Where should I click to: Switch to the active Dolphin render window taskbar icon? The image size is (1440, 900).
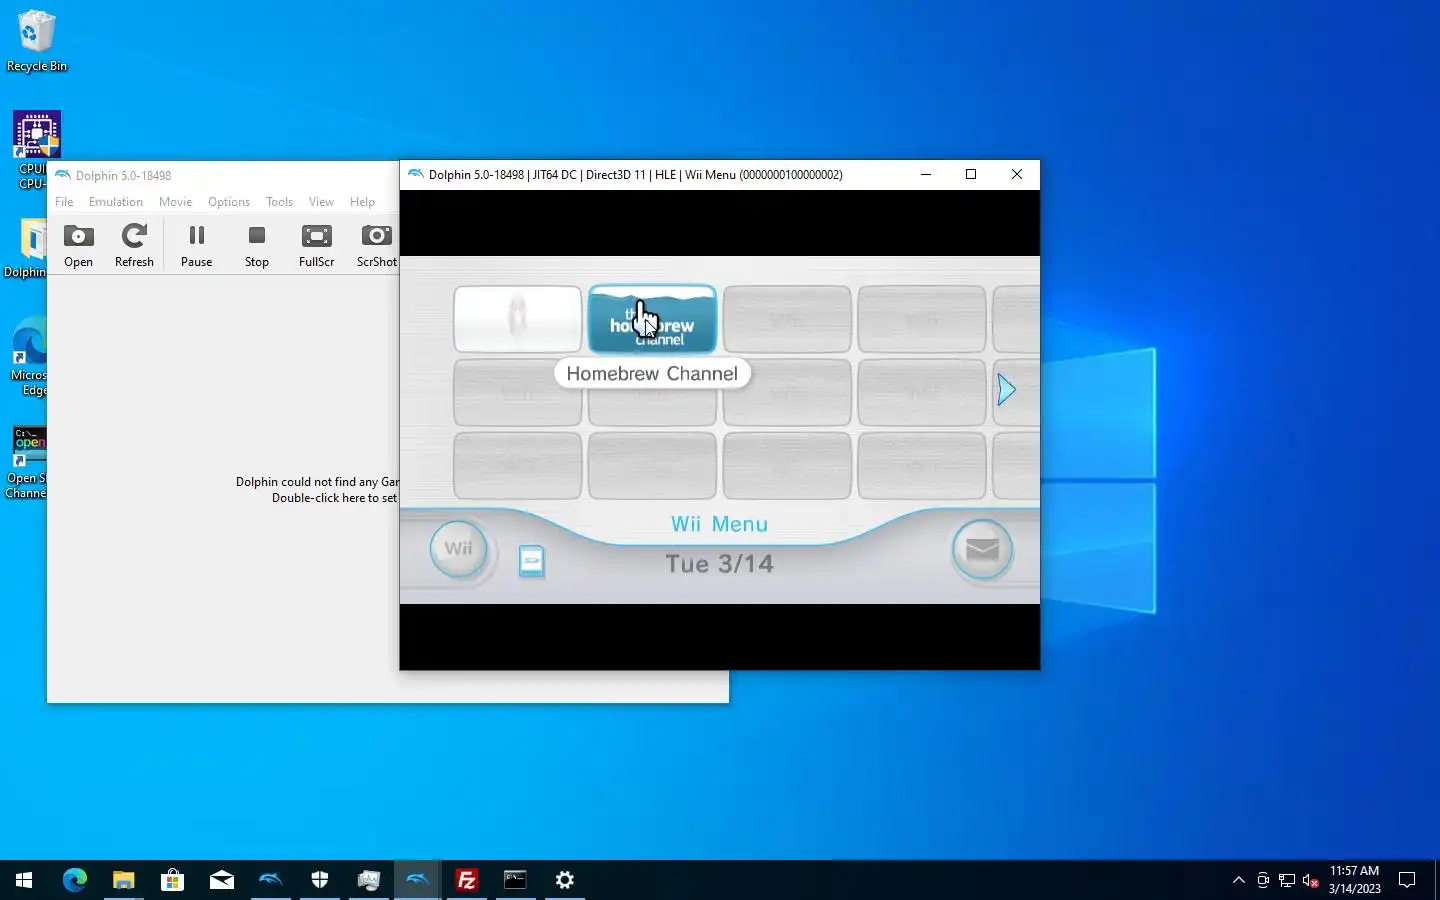[417, 880]
